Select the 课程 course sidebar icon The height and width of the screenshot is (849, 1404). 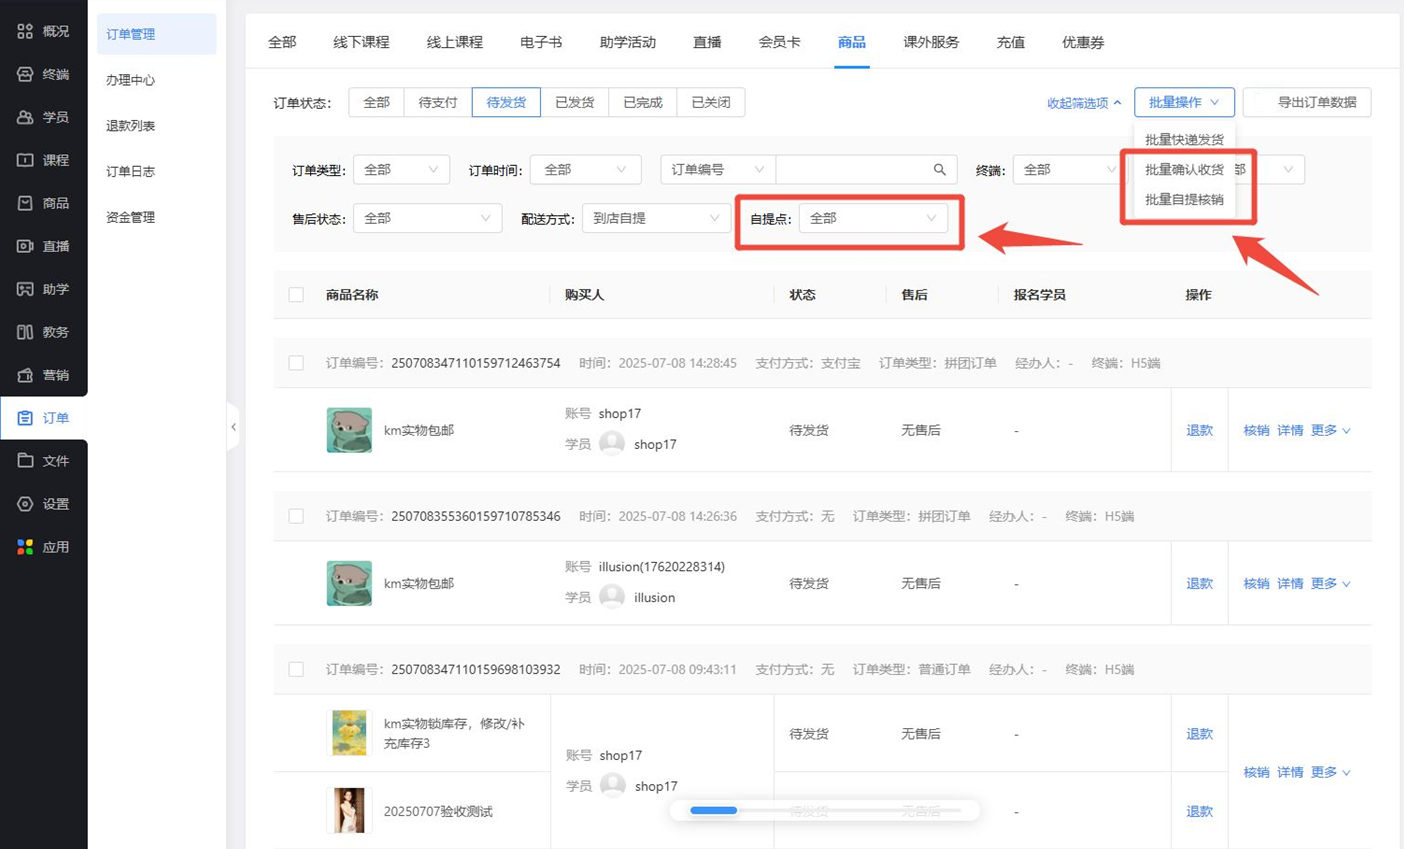(25, 160)
